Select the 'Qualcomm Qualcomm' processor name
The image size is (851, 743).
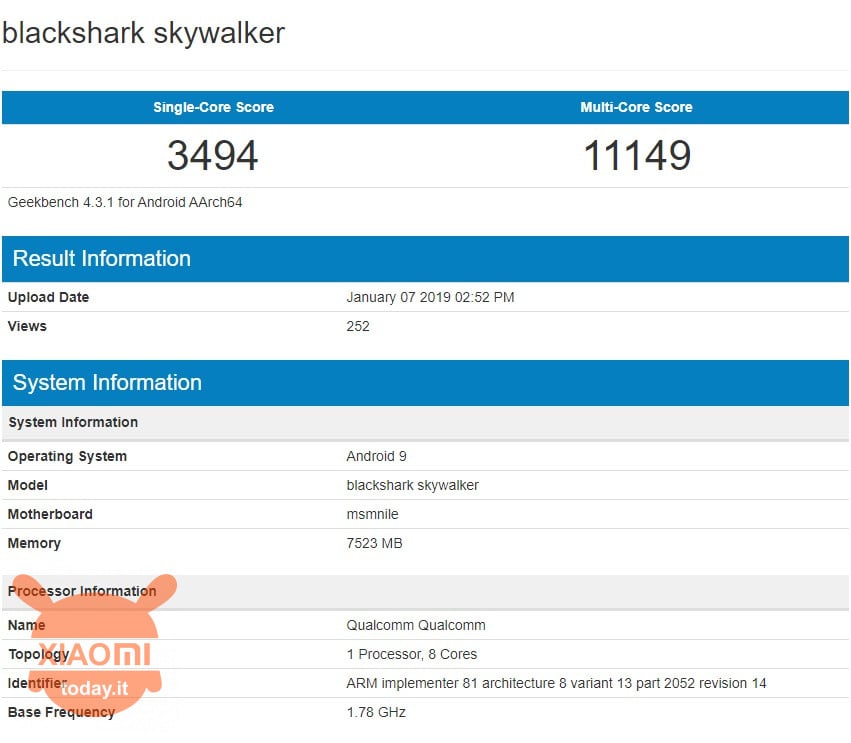coord(416,625)
